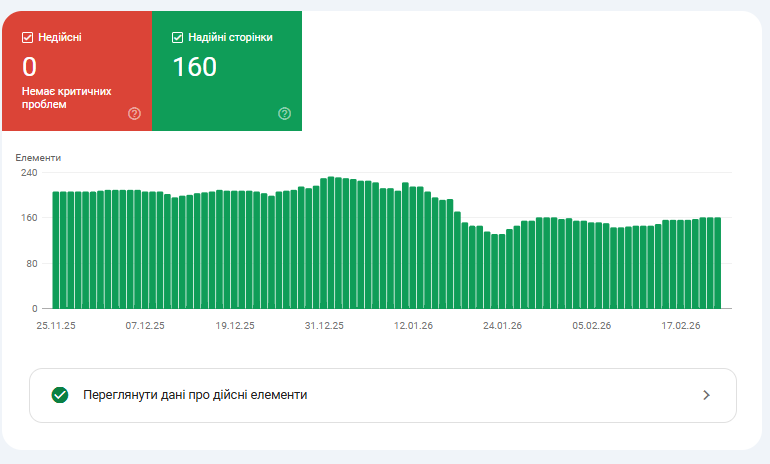Toggle the Недійсні checkbox

pos(28,38)
